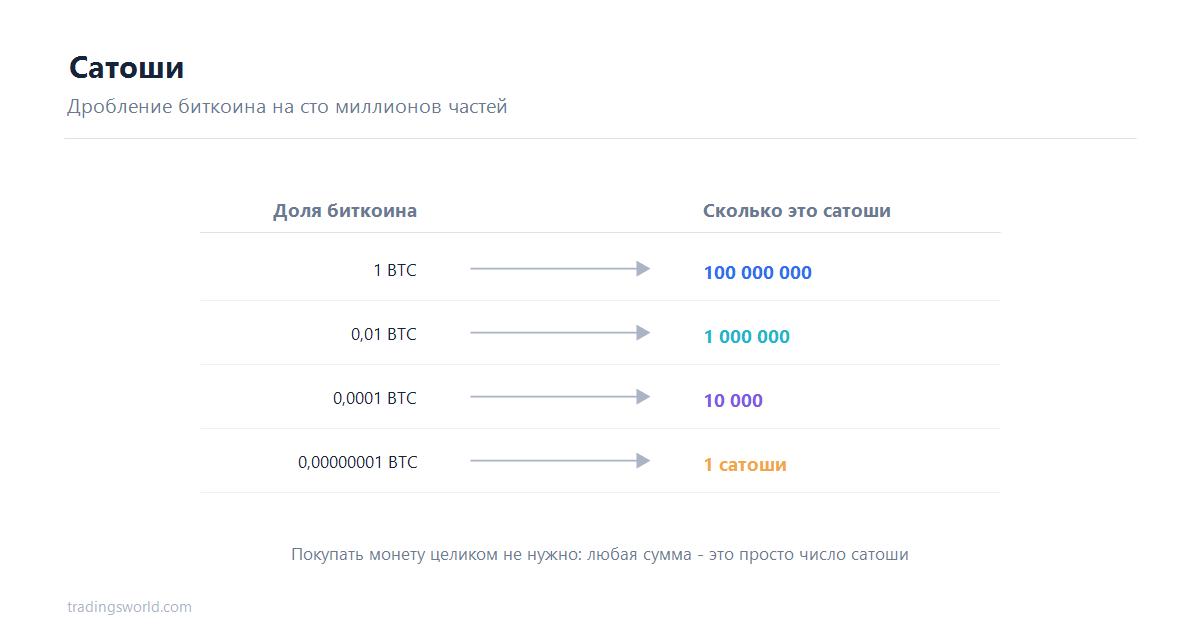Image resolution: width=1200 pixels, height=640 pixels.
Task: Click the Сколько это сатоши column header
Action: (x=797, y=211)
